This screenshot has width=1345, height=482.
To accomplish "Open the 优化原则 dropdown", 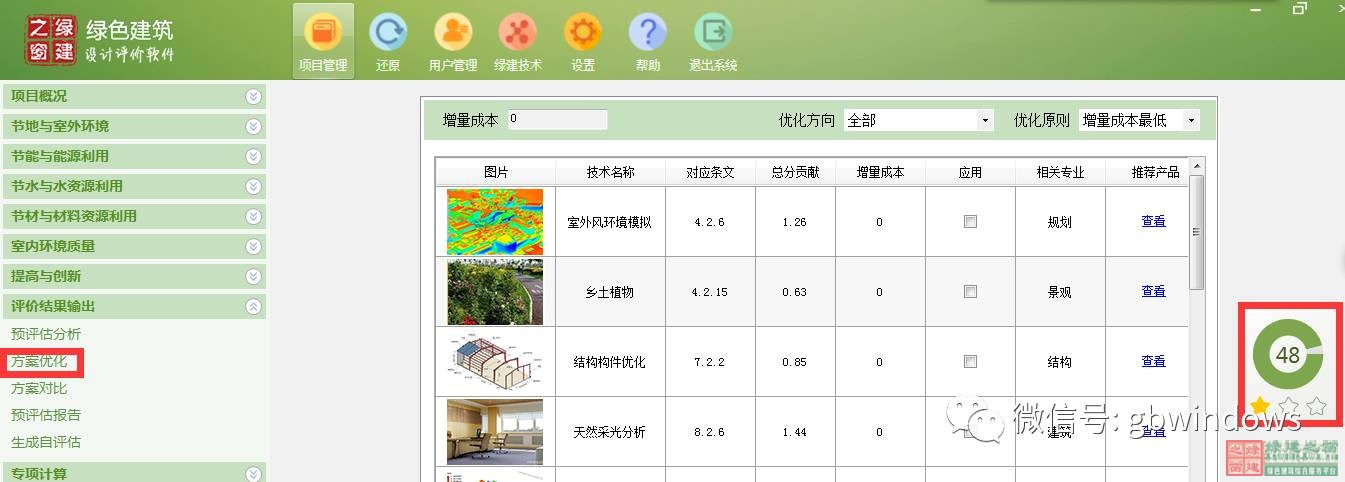I will pos(1139,120).
